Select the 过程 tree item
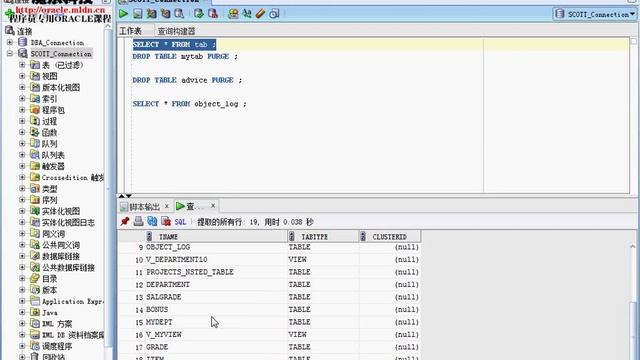Screen dimensions: 640x360 (49, 121)
